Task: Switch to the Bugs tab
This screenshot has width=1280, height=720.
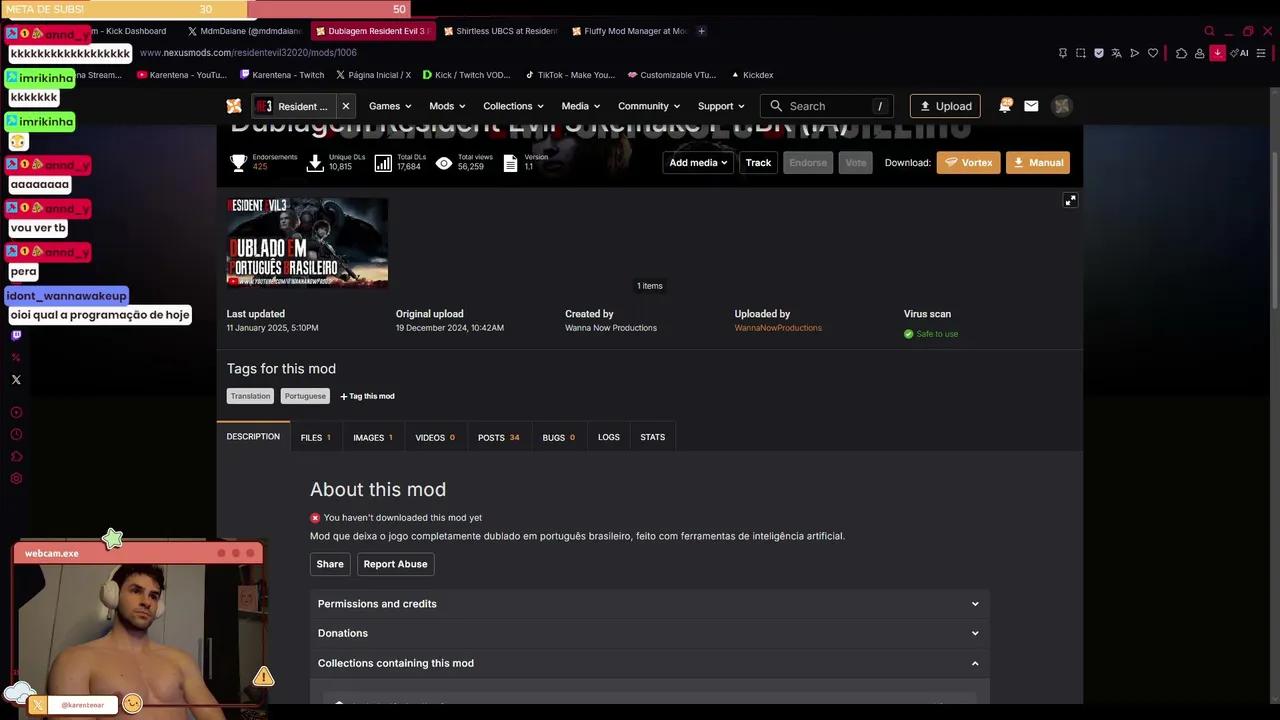Action: point(558,437)
